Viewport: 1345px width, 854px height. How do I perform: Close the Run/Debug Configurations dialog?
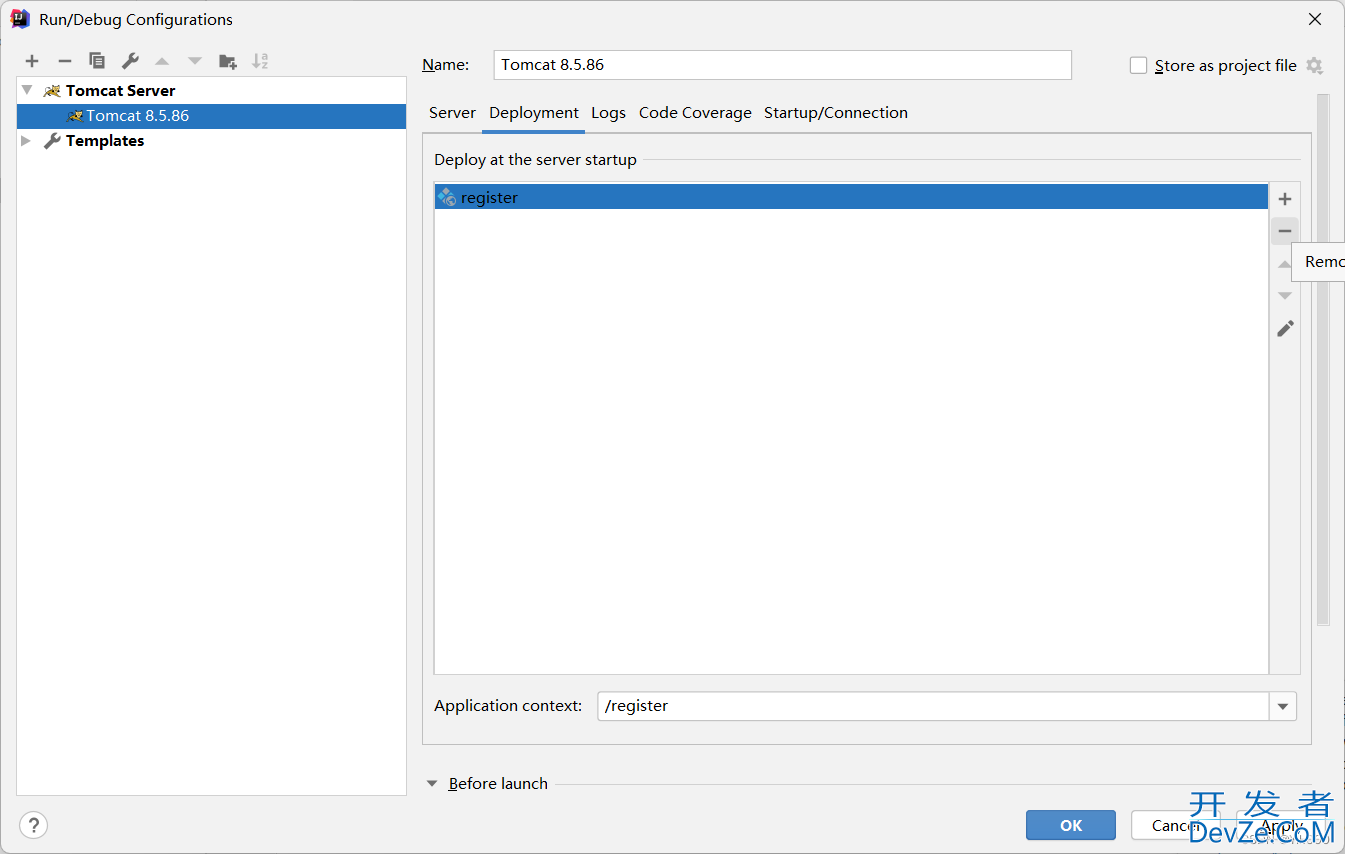point(1315,19)
